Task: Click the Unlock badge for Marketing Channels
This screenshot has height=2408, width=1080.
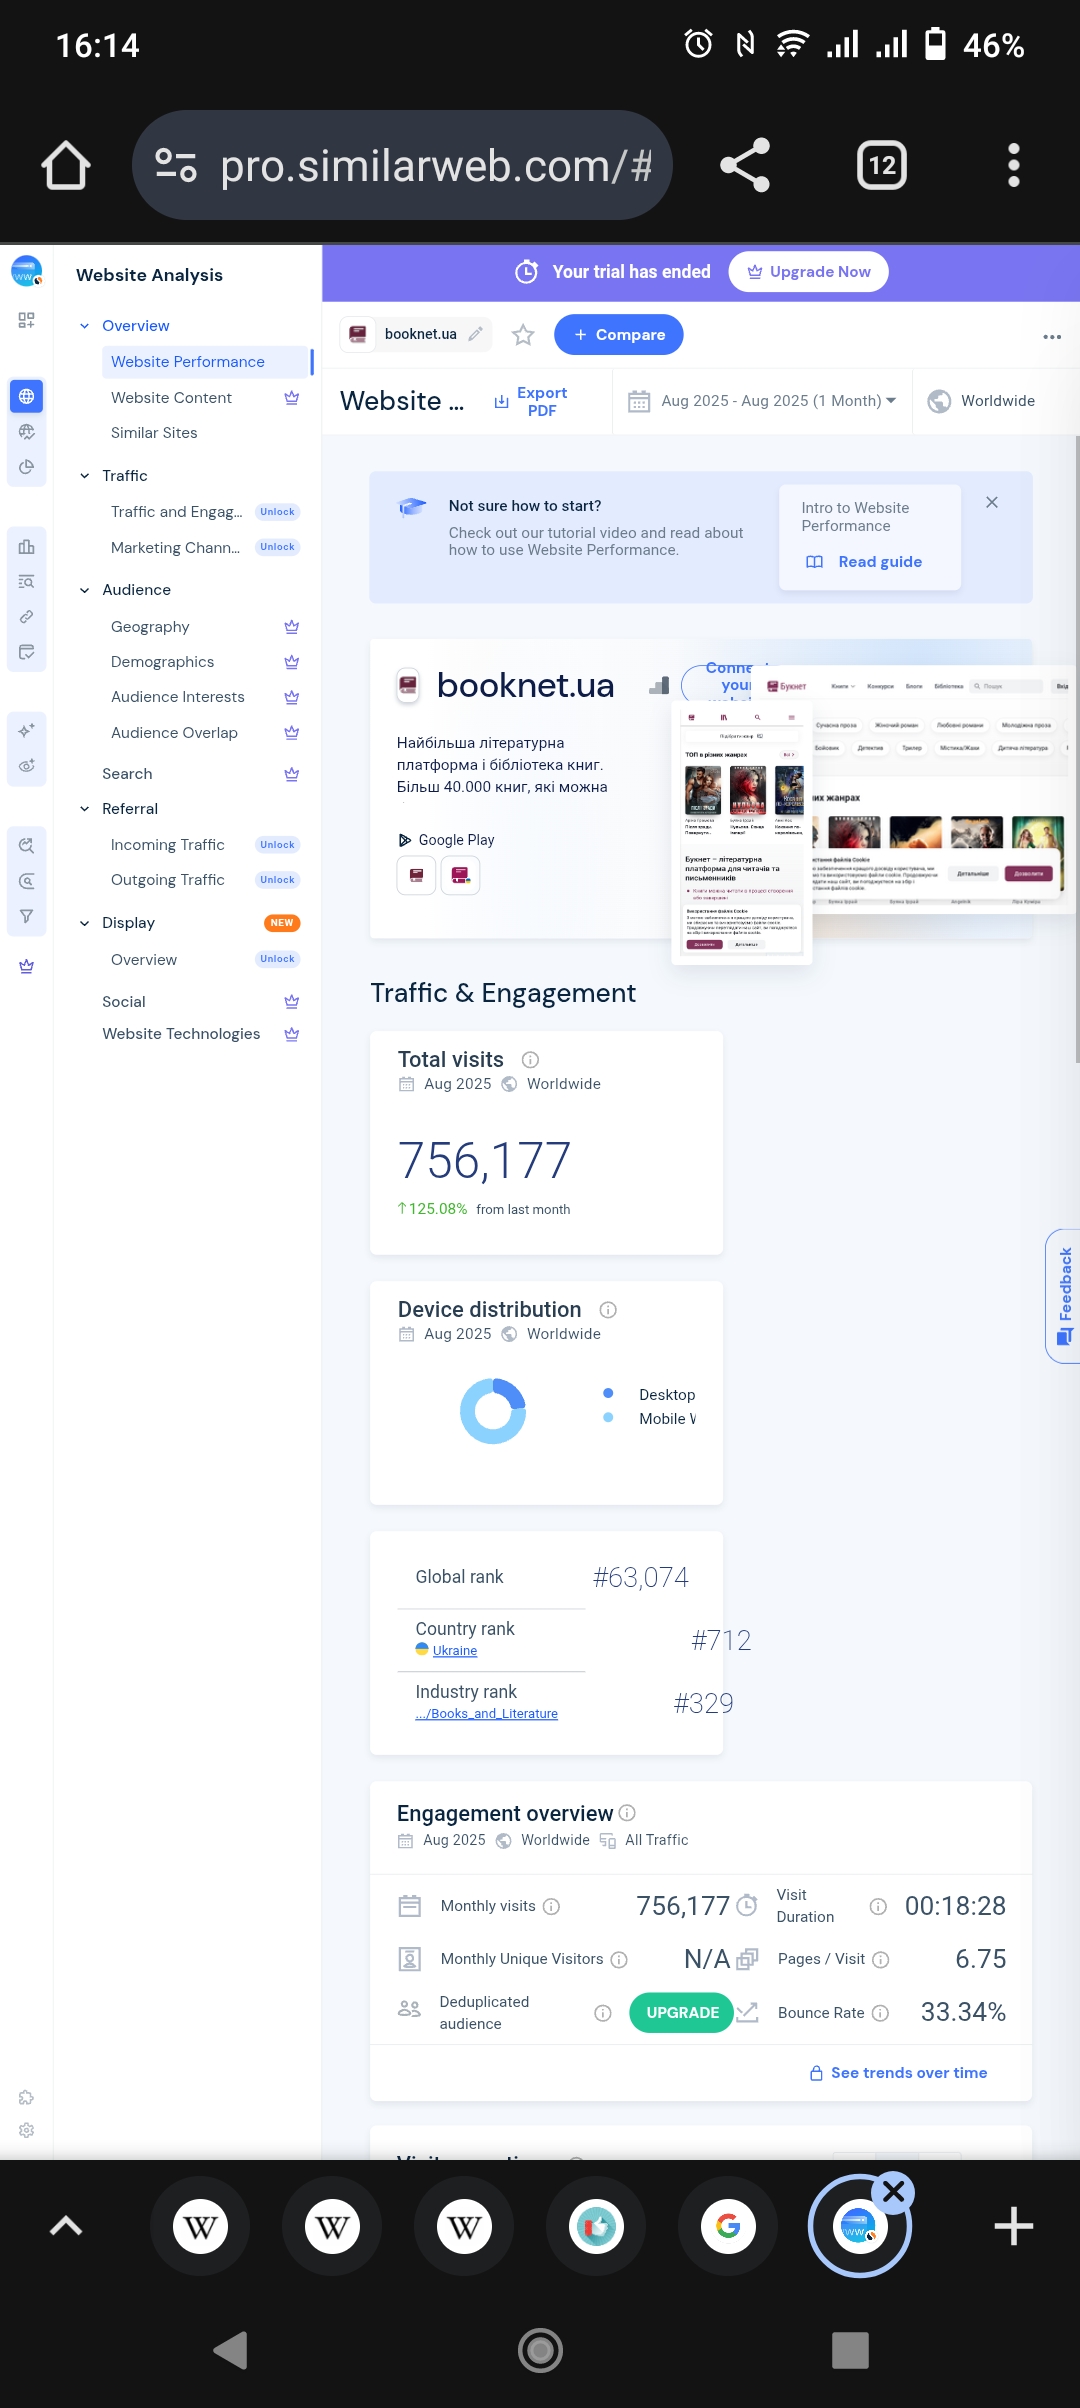Action: click(x=277, y=547)
